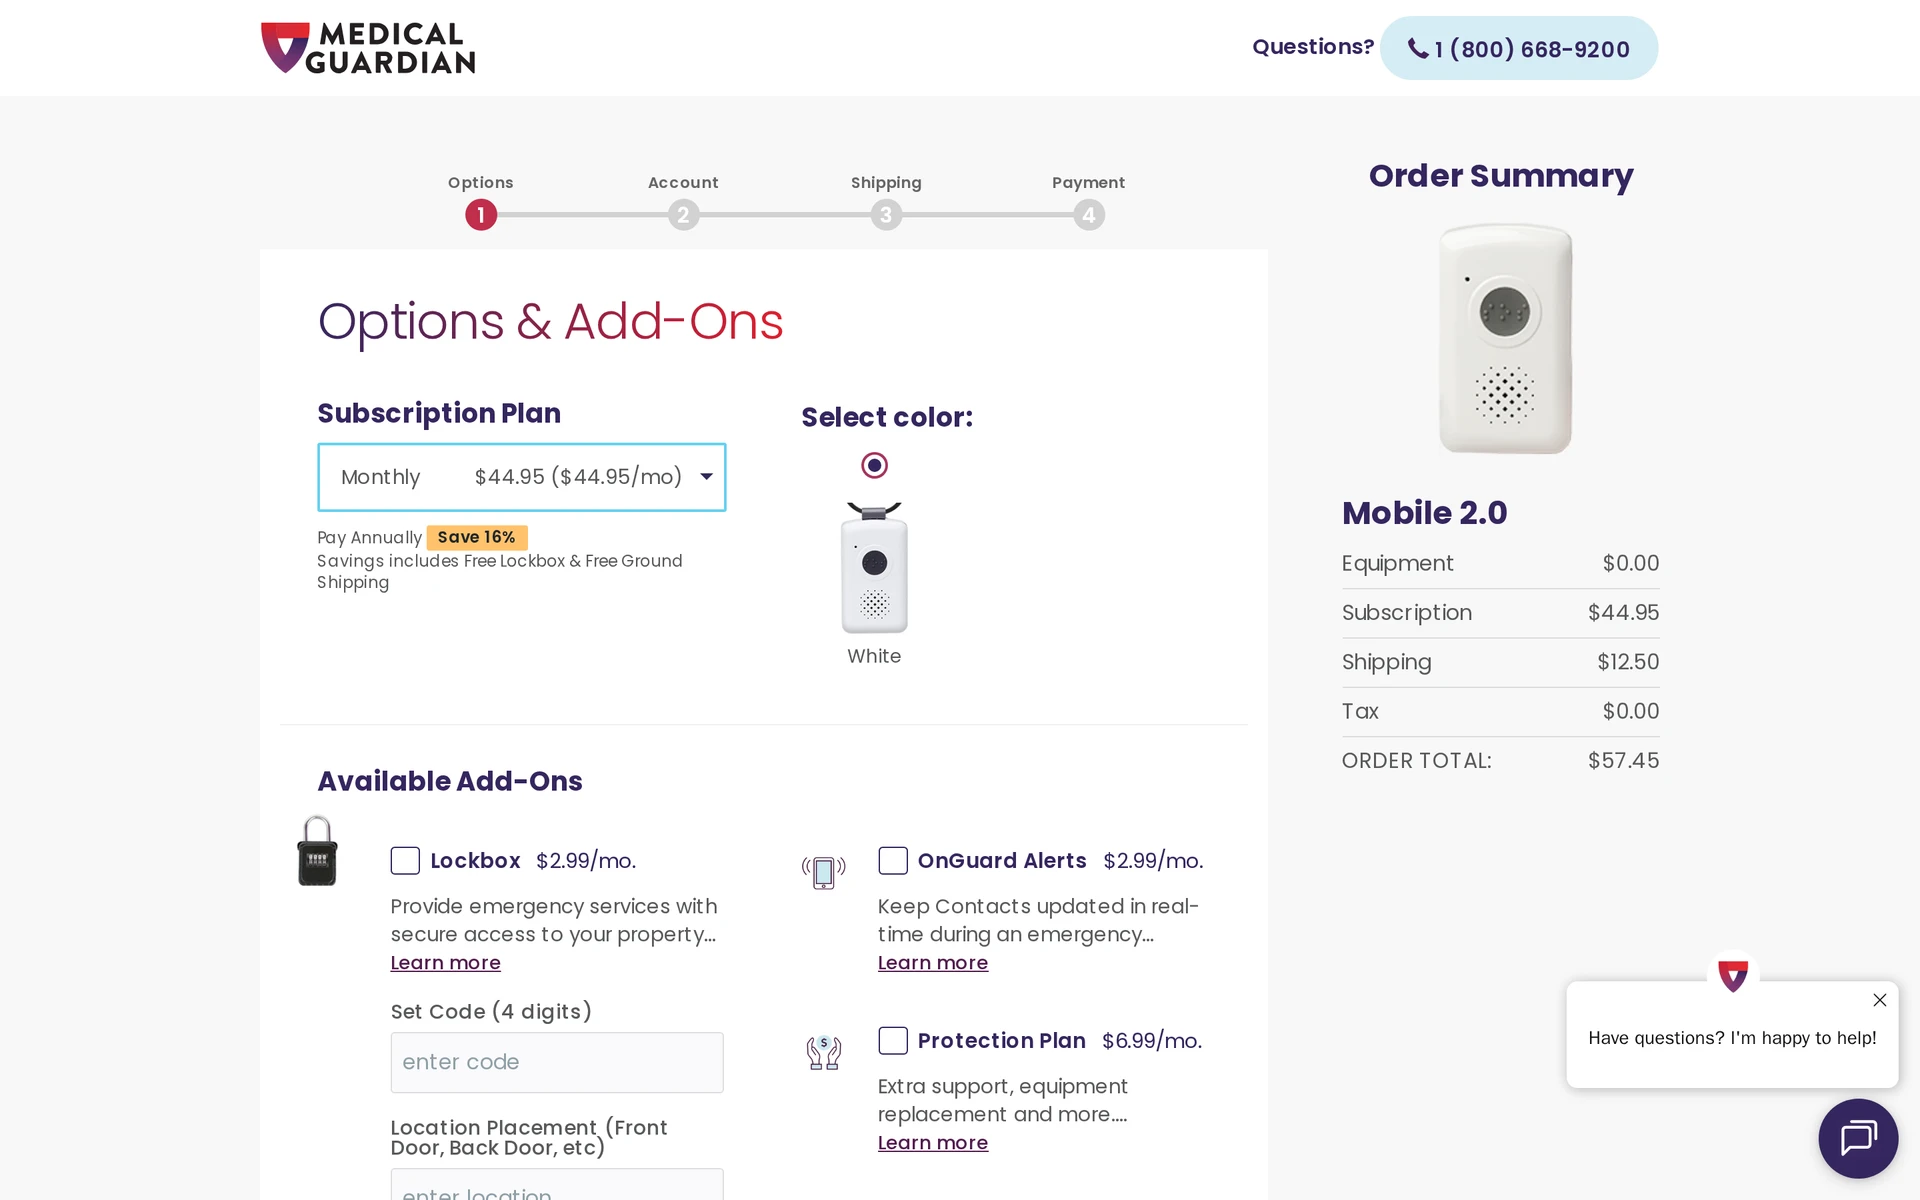Close the chat help popup
The image size is (1920, 1200).
(1880, 1000)
